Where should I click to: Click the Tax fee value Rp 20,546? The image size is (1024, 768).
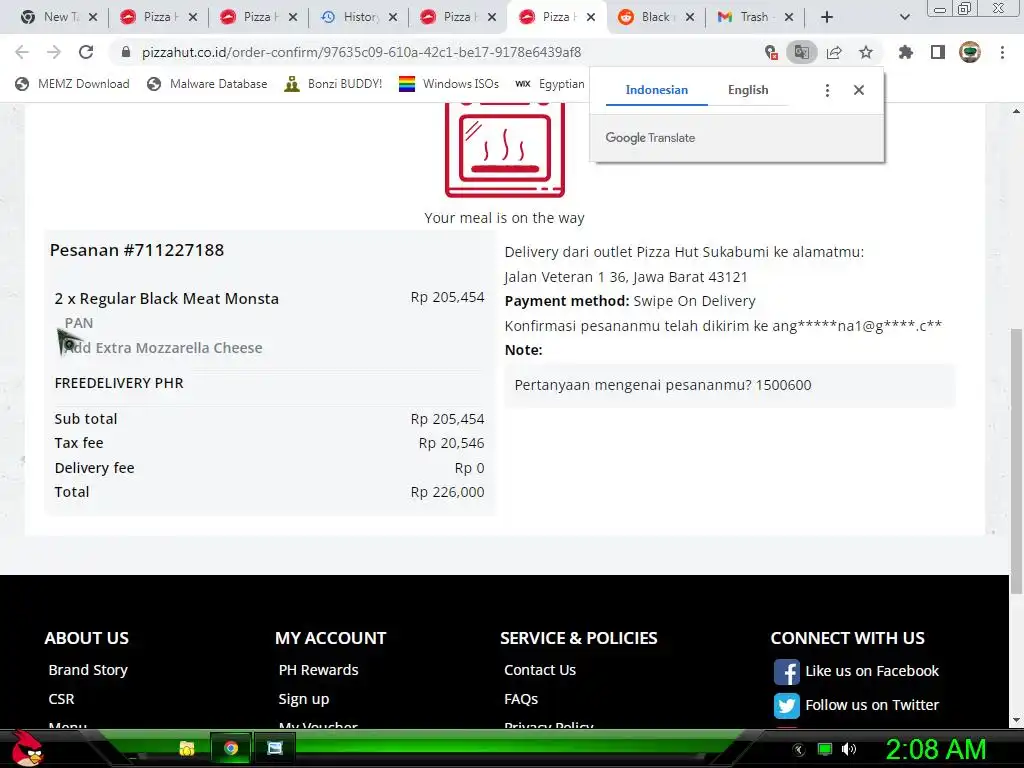(451, 443)
